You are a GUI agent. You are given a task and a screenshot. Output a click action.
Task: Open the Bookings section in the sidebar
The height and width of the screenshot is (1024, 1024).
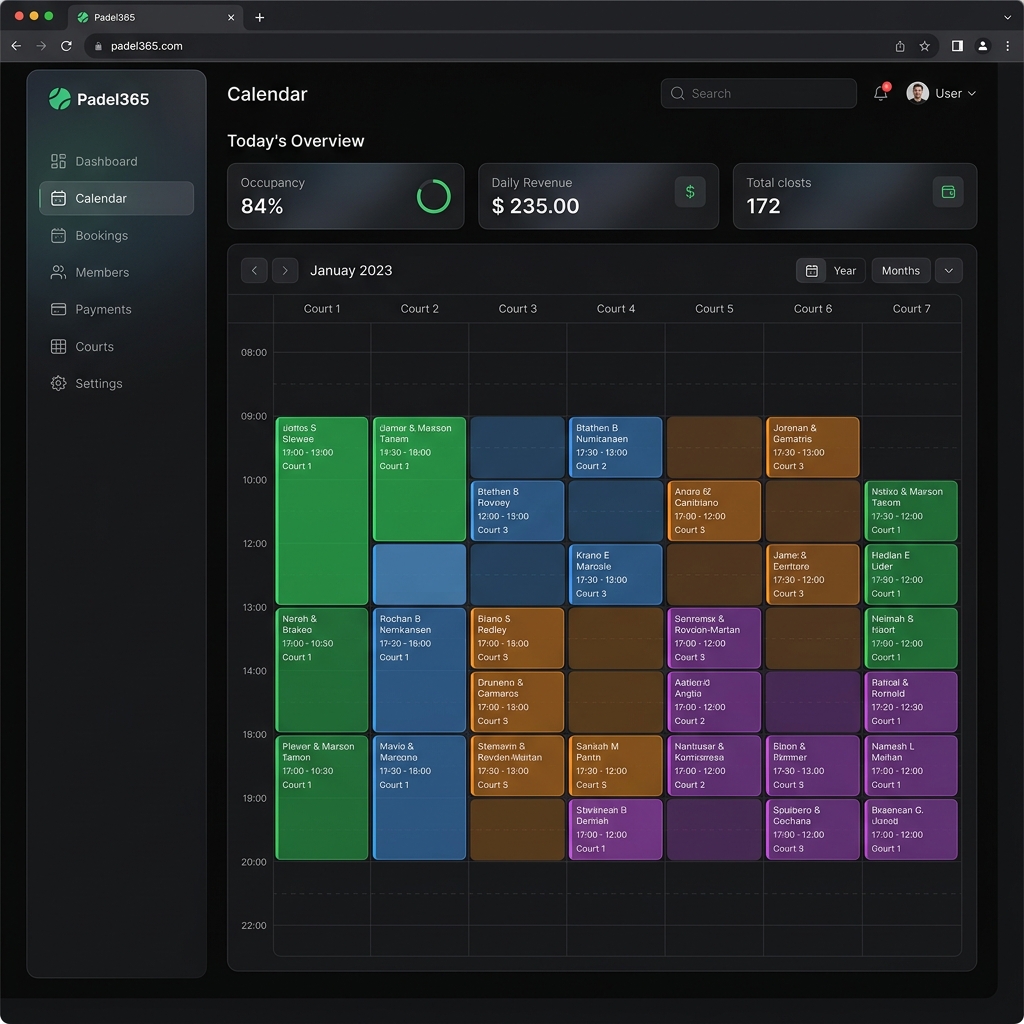coord(101,236)
